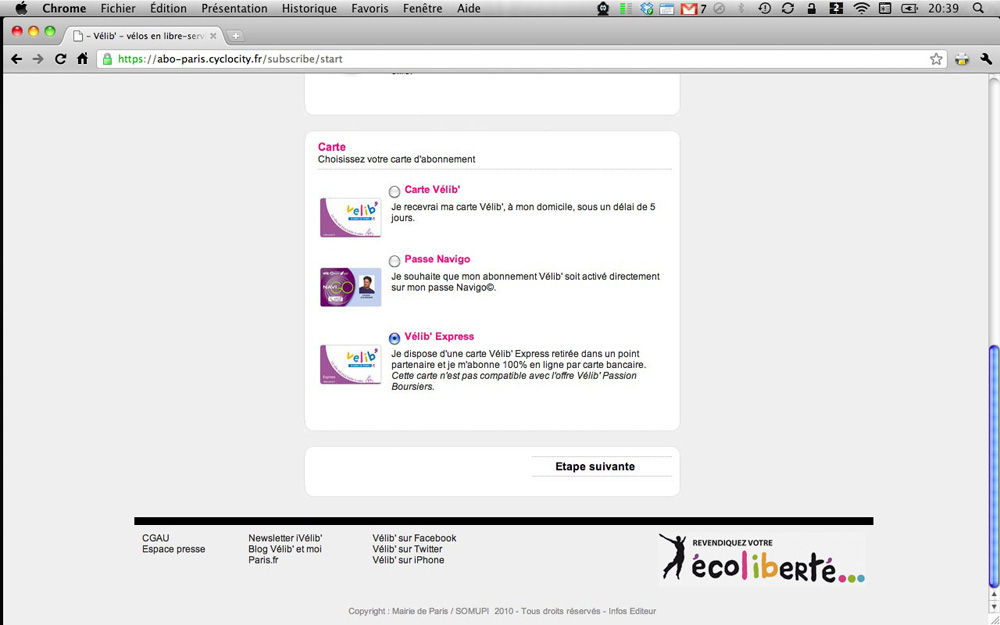
Task: Click the browser back arrow
Action: point(16,59)
